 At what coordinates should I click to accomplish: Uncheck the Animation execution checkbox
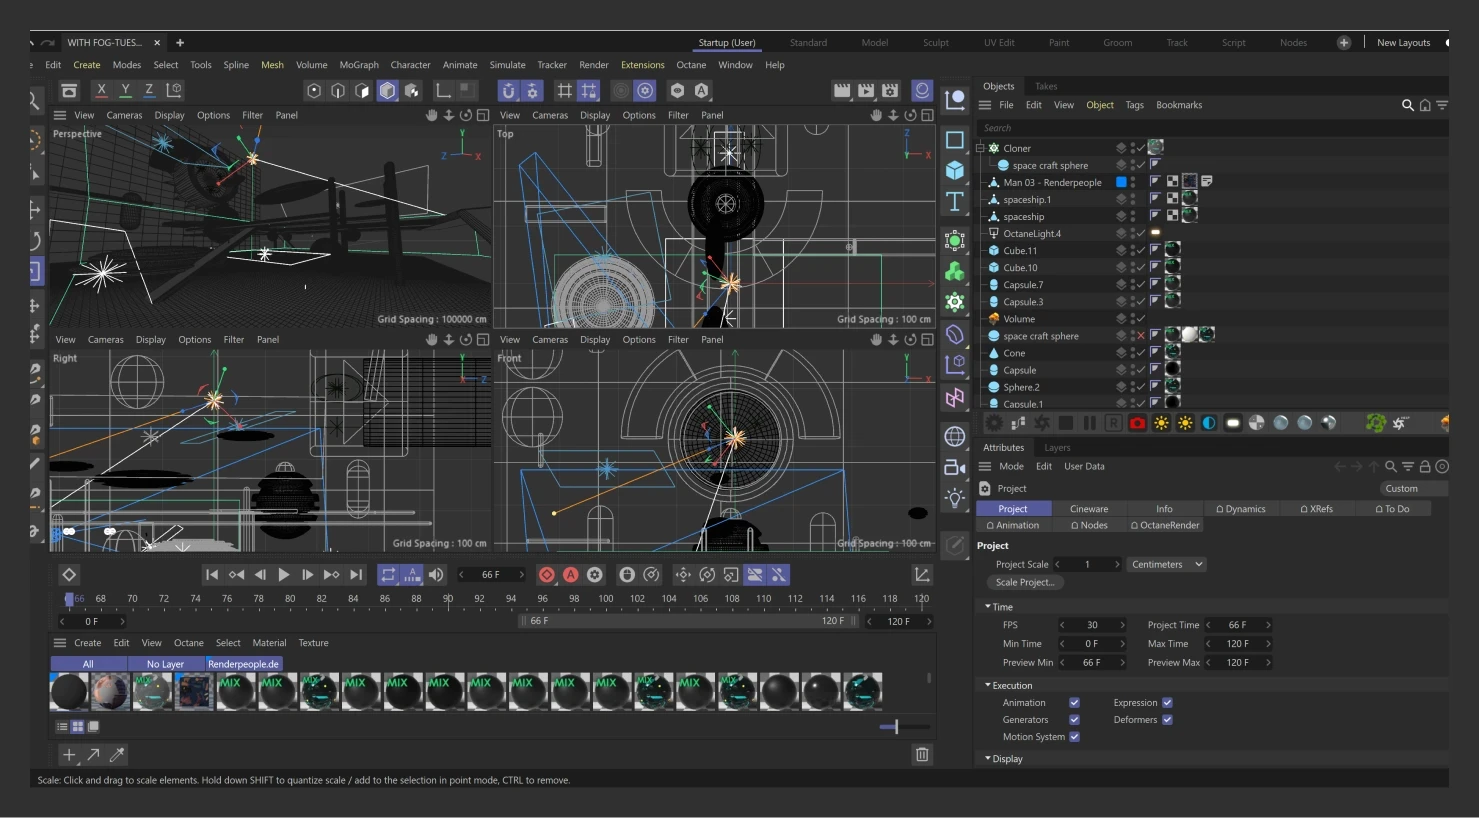(1074, 703)
